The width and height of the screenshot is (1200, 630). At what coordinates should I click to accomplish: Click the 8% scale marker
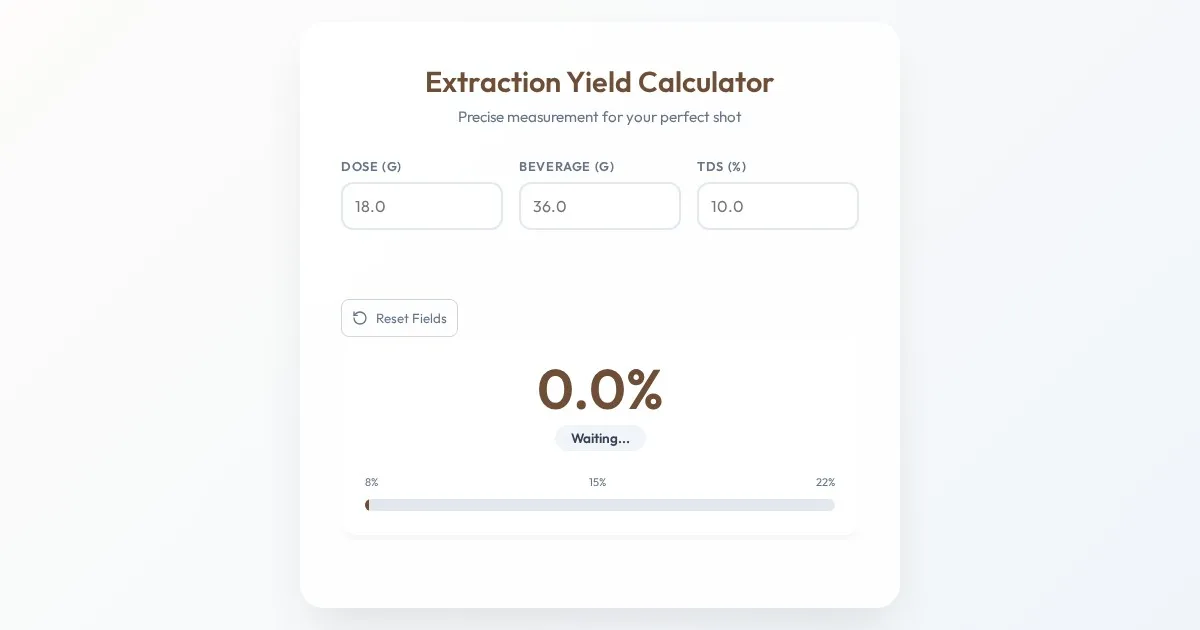pos(372,482)
